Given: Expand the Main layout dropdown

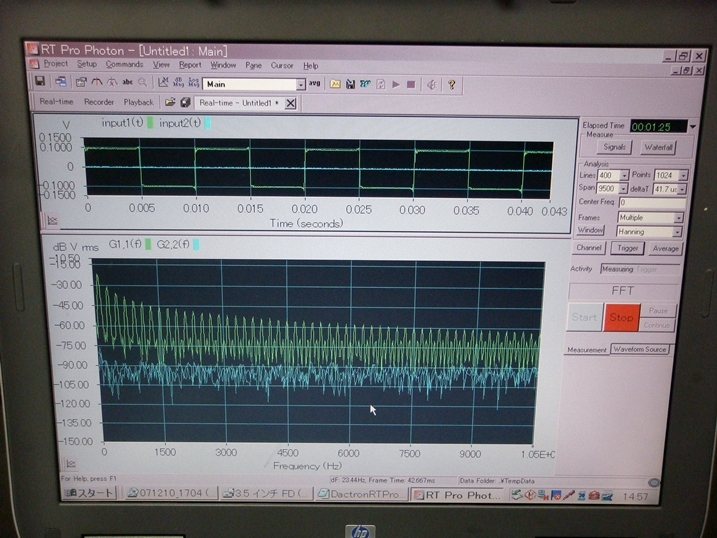Looking at the screenshot, I should point(300,85).
